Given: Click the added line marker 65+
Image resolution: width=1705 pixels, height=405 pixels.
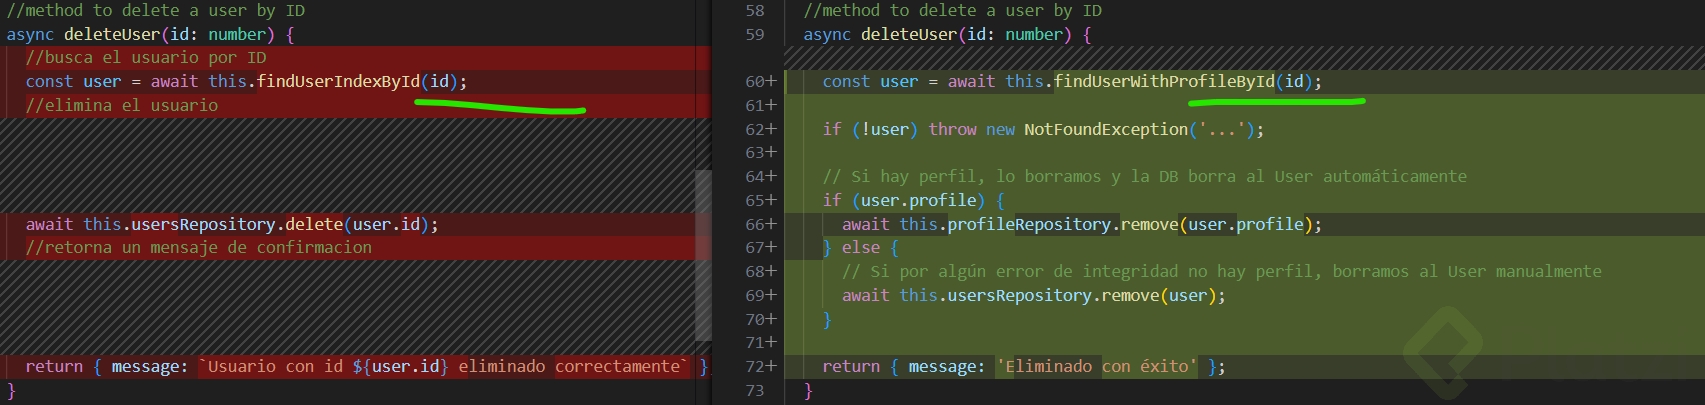Looking at the screenshot, I should [761, 201].
